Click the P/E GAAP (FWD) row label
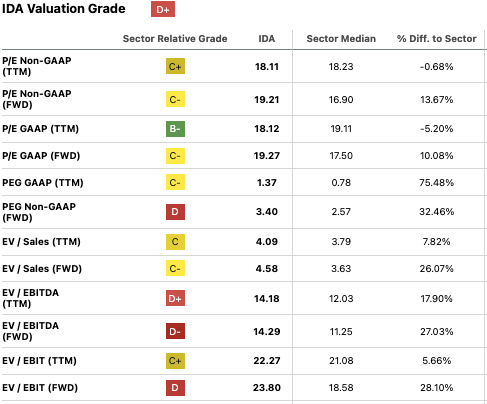This screenshot has width=487, height=404. tap(41, 156)
